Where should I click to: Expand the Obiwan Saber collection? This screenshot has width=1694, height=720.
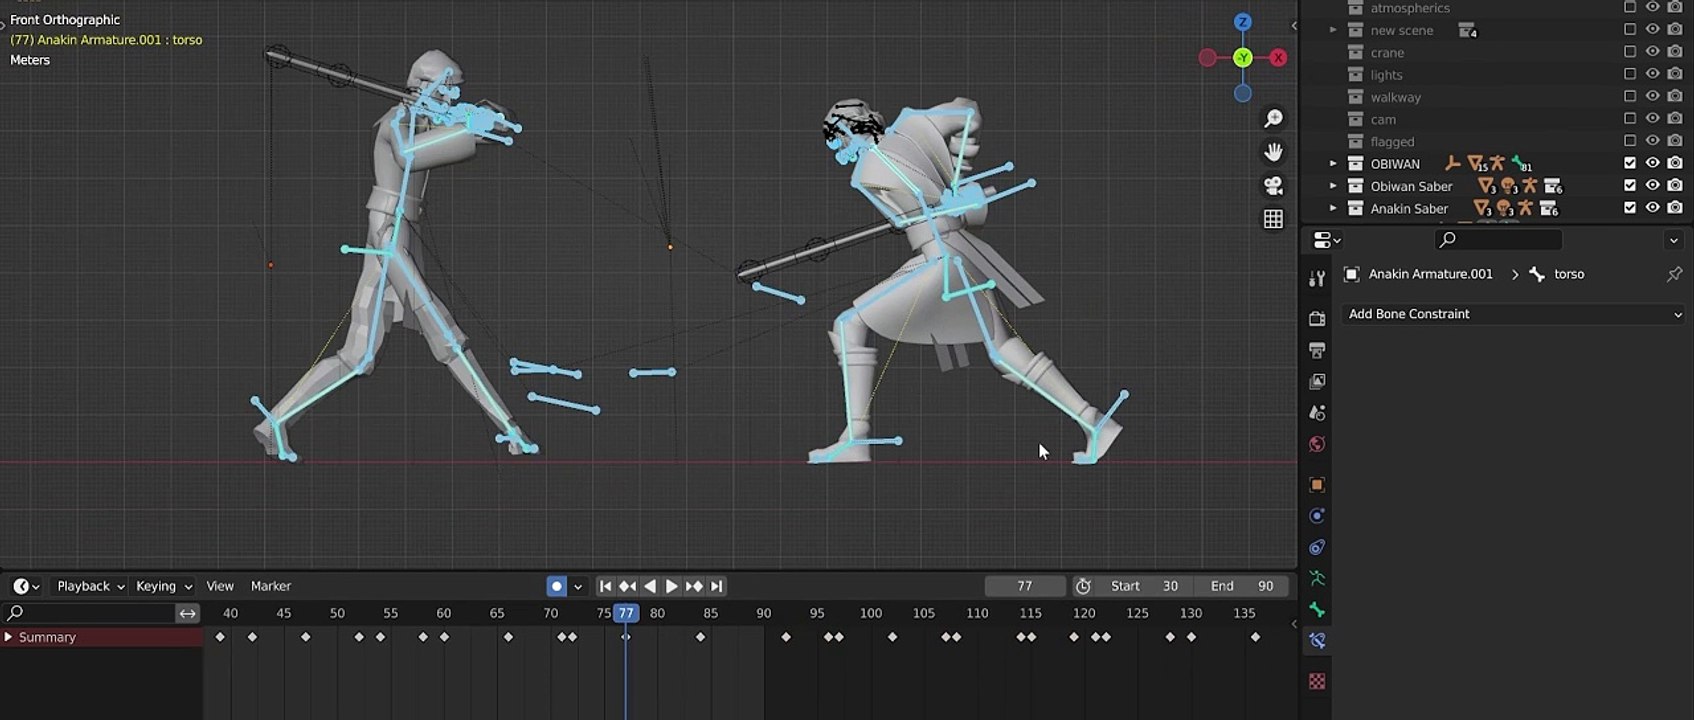[x=1333, y=186]
